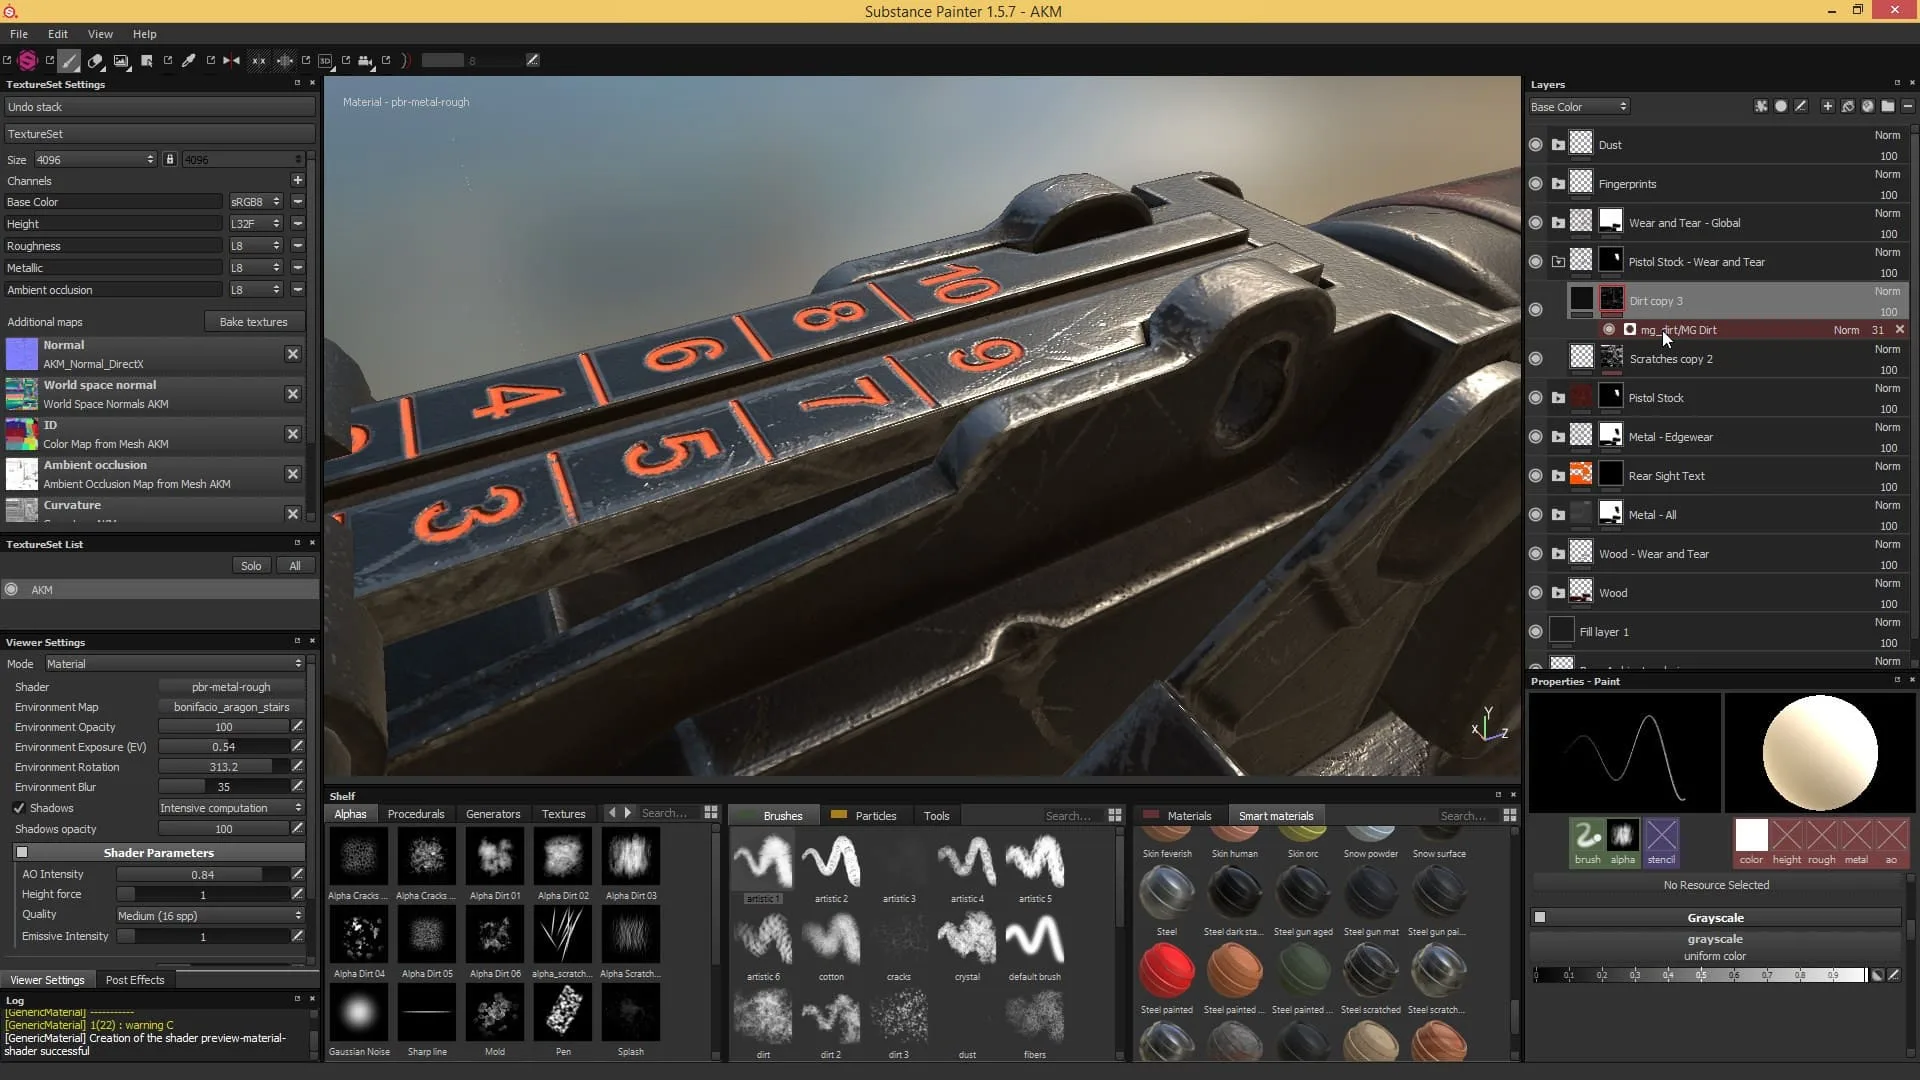Delete the selected layer with the minus icon
Screen dimensions: 1920x1080
(1908, 105)
